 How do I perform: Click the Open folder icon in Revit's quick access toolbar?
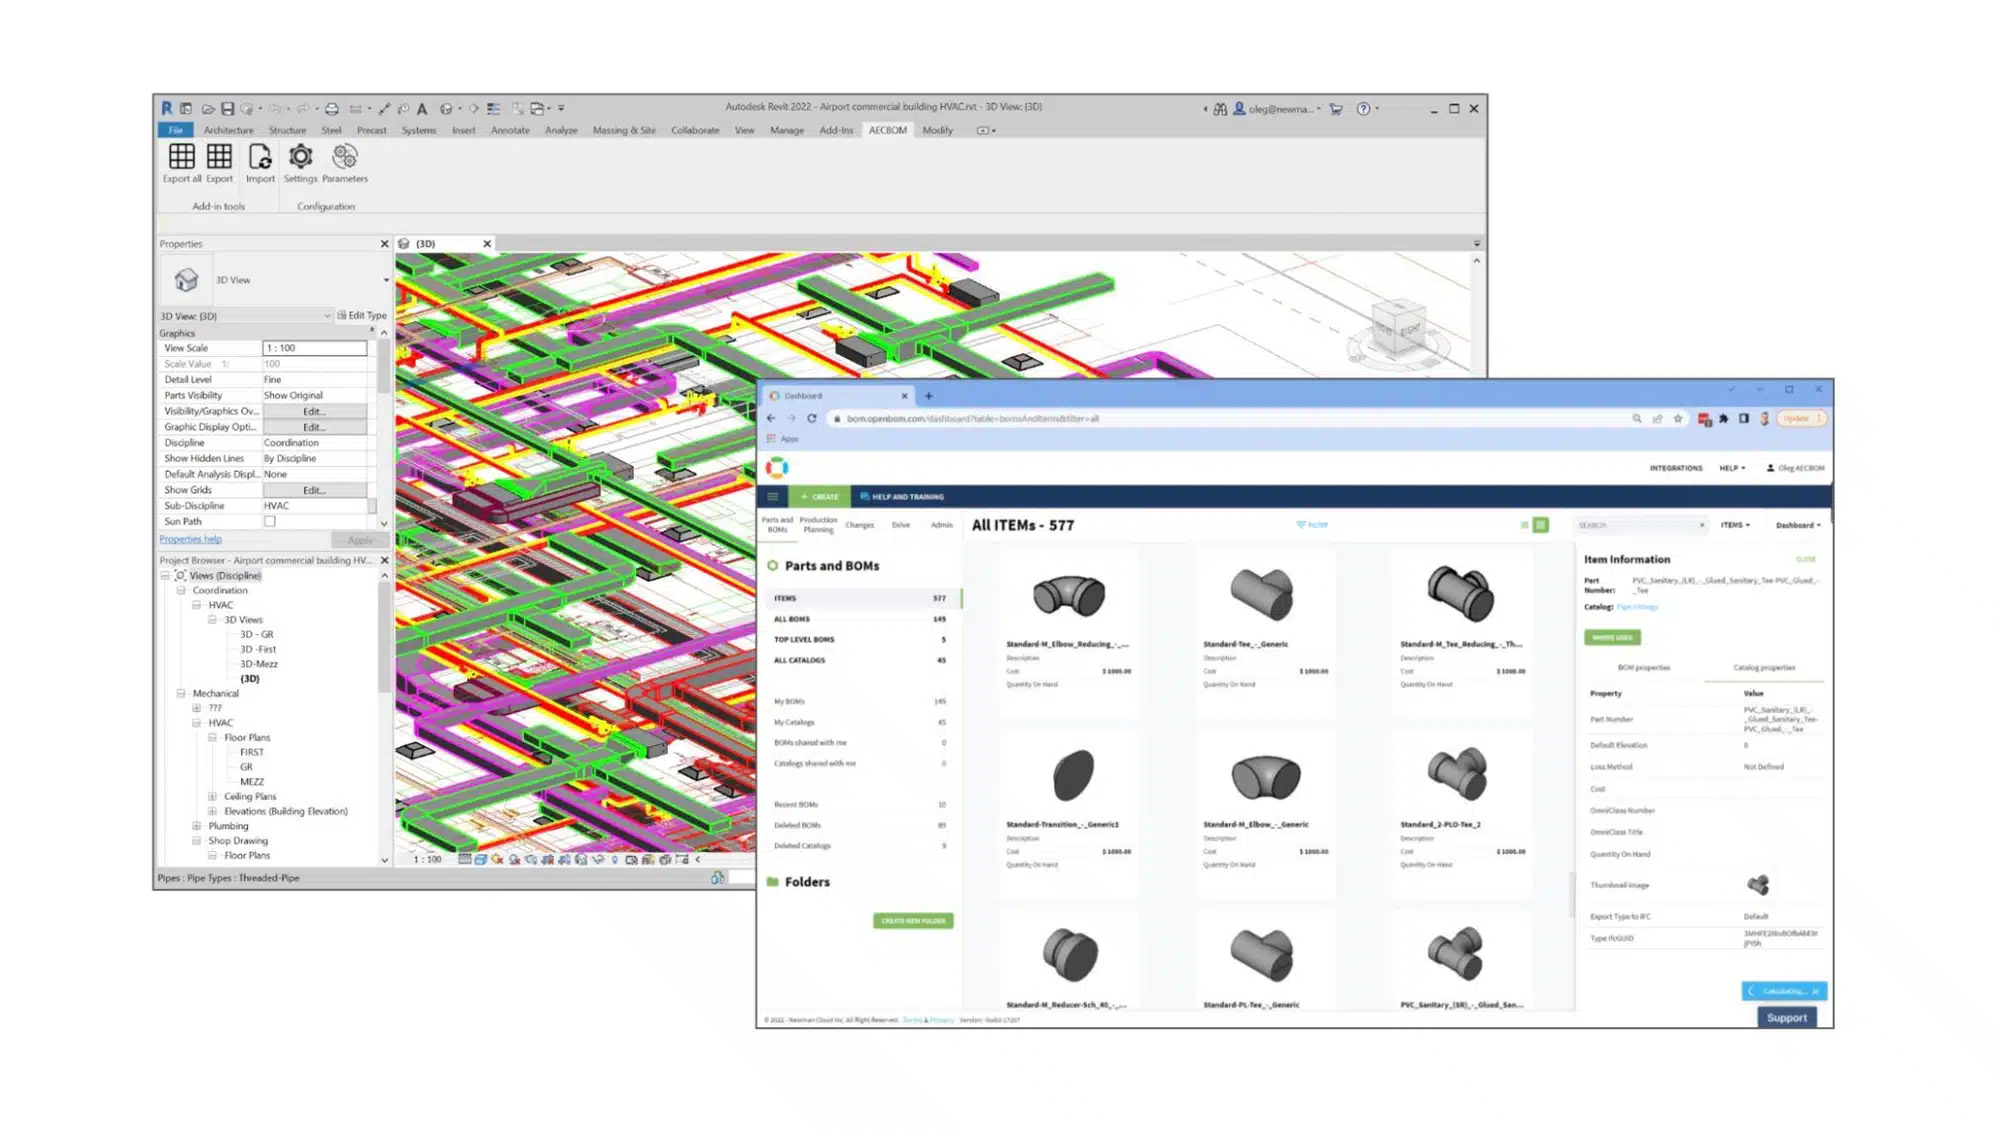coord(208,109)
